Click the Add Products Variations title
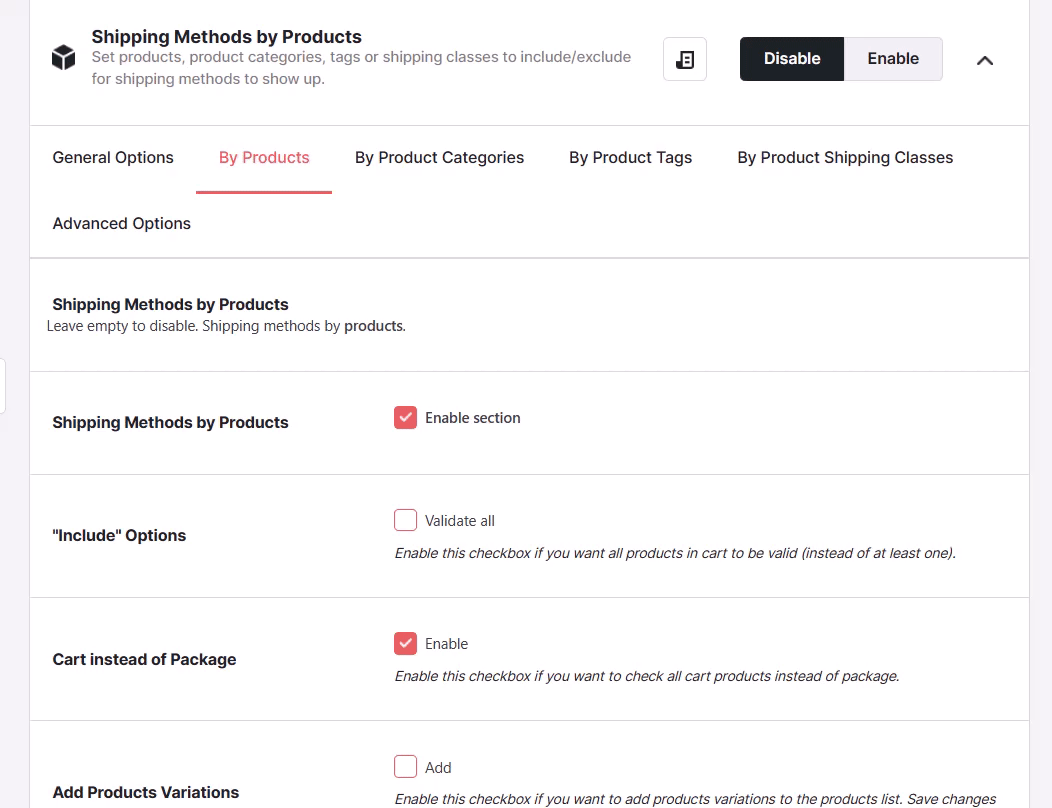1052x808 pixels. [x=146, y=793]
